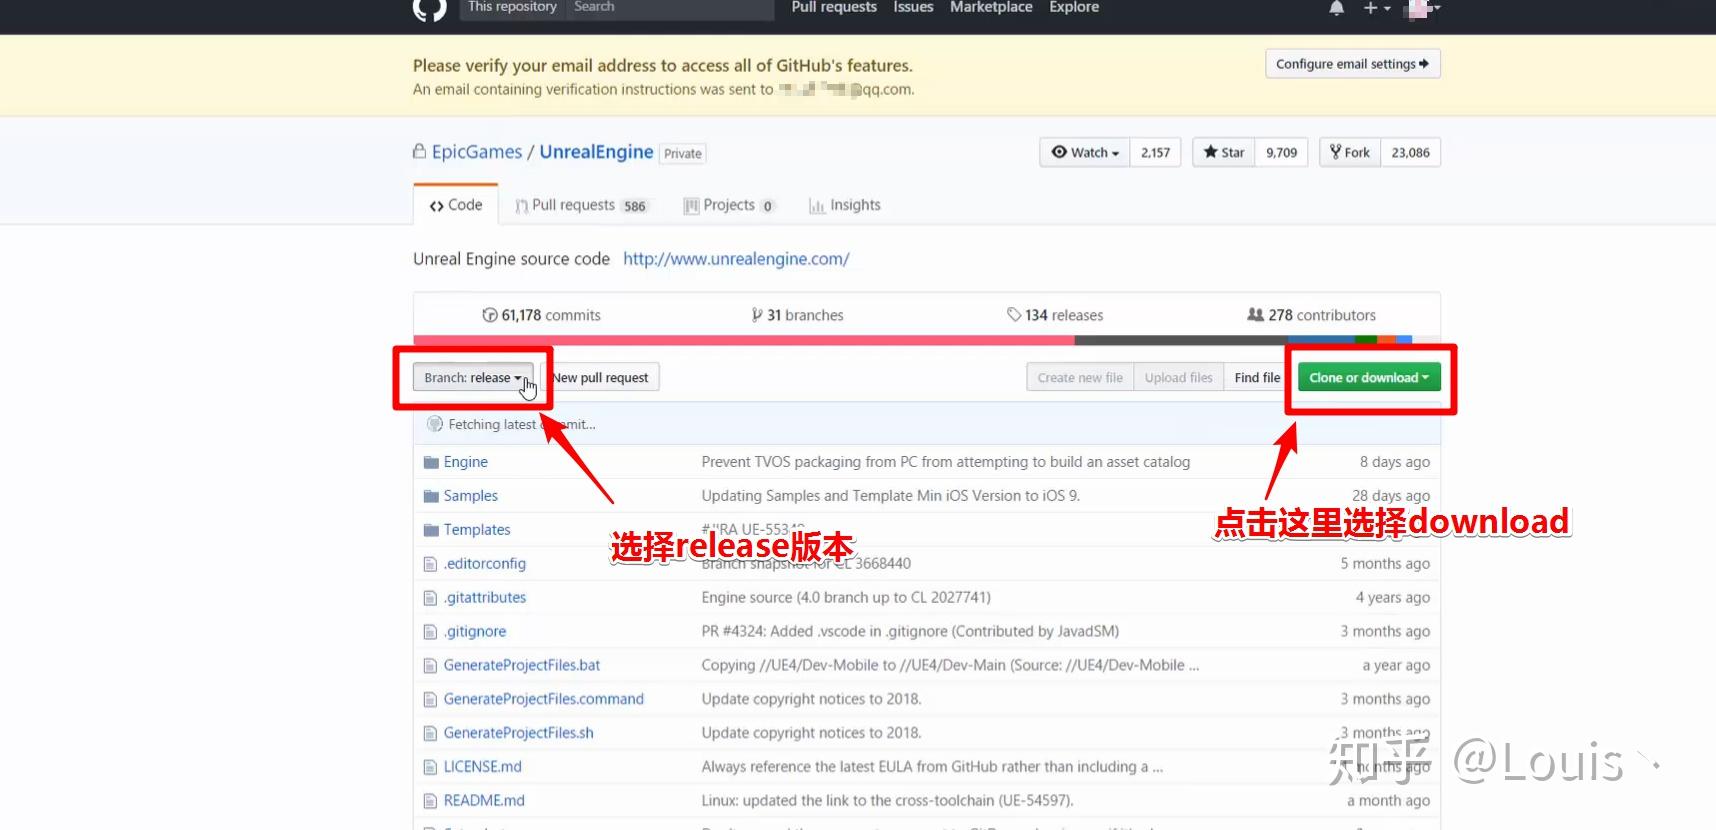Open Issues in the top navigation
Viewport: 1716px width, 830px height.
point(913,8)
